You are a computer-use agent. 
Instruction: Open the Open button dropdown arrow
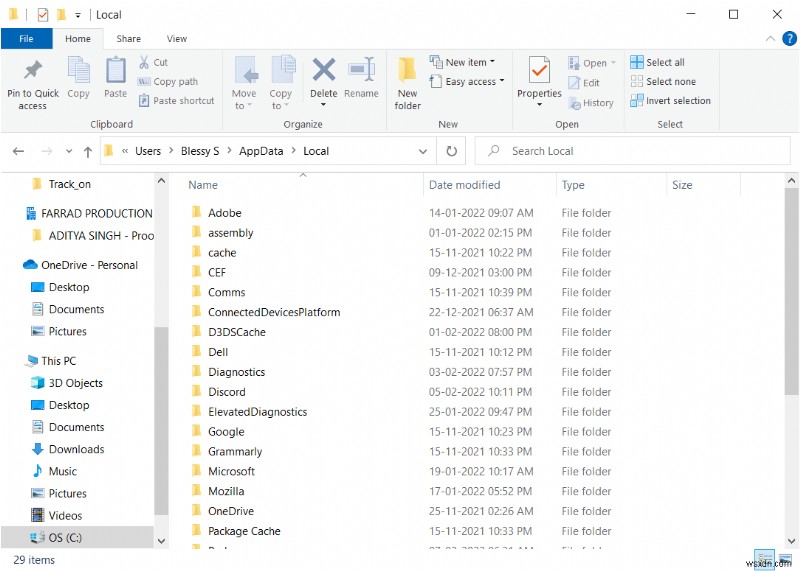tap(613, 63)
